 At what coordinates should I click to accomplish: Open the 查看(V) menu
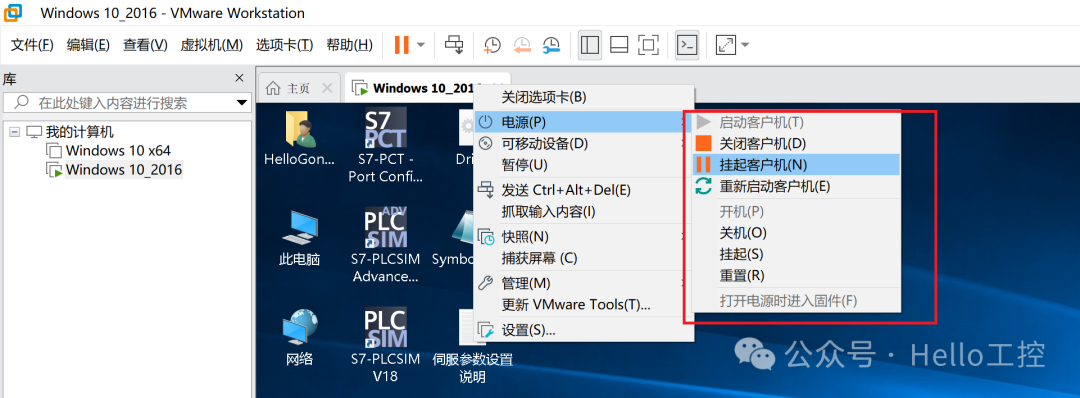coord(145,45)
